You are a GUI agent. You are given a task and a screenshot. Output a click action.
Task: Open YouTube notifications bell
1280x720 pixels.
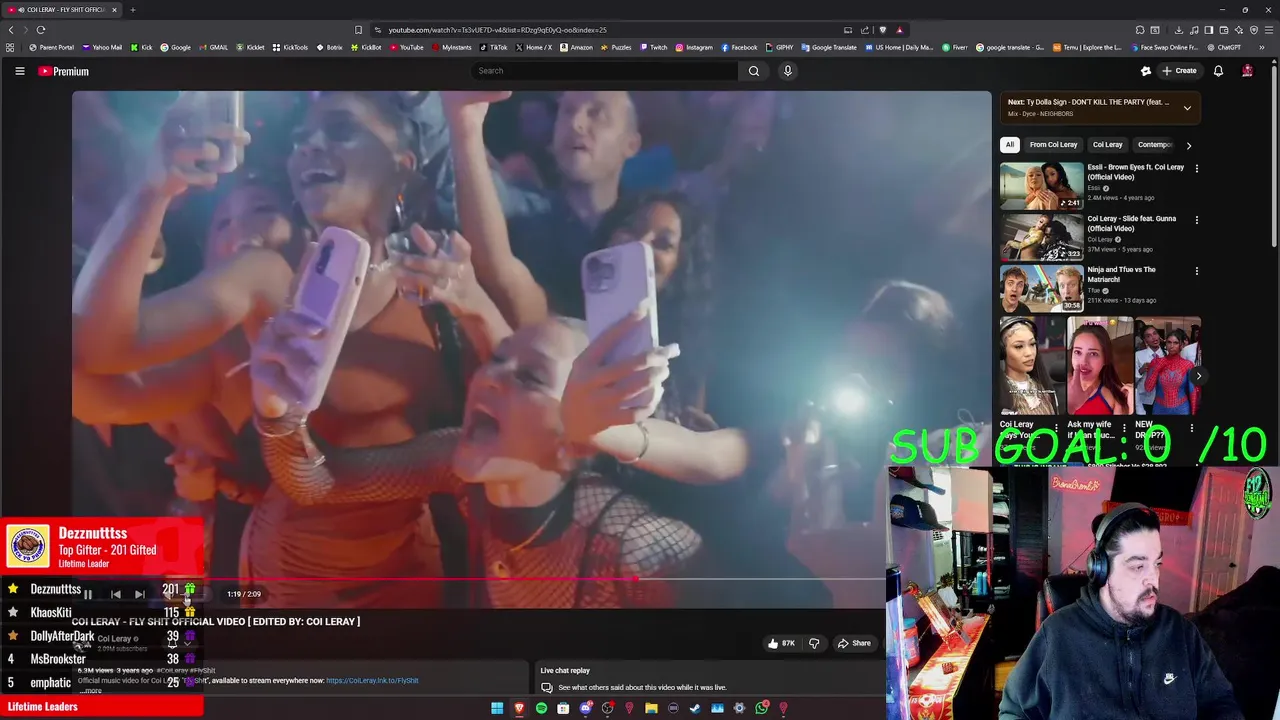tap(1218, 71)
